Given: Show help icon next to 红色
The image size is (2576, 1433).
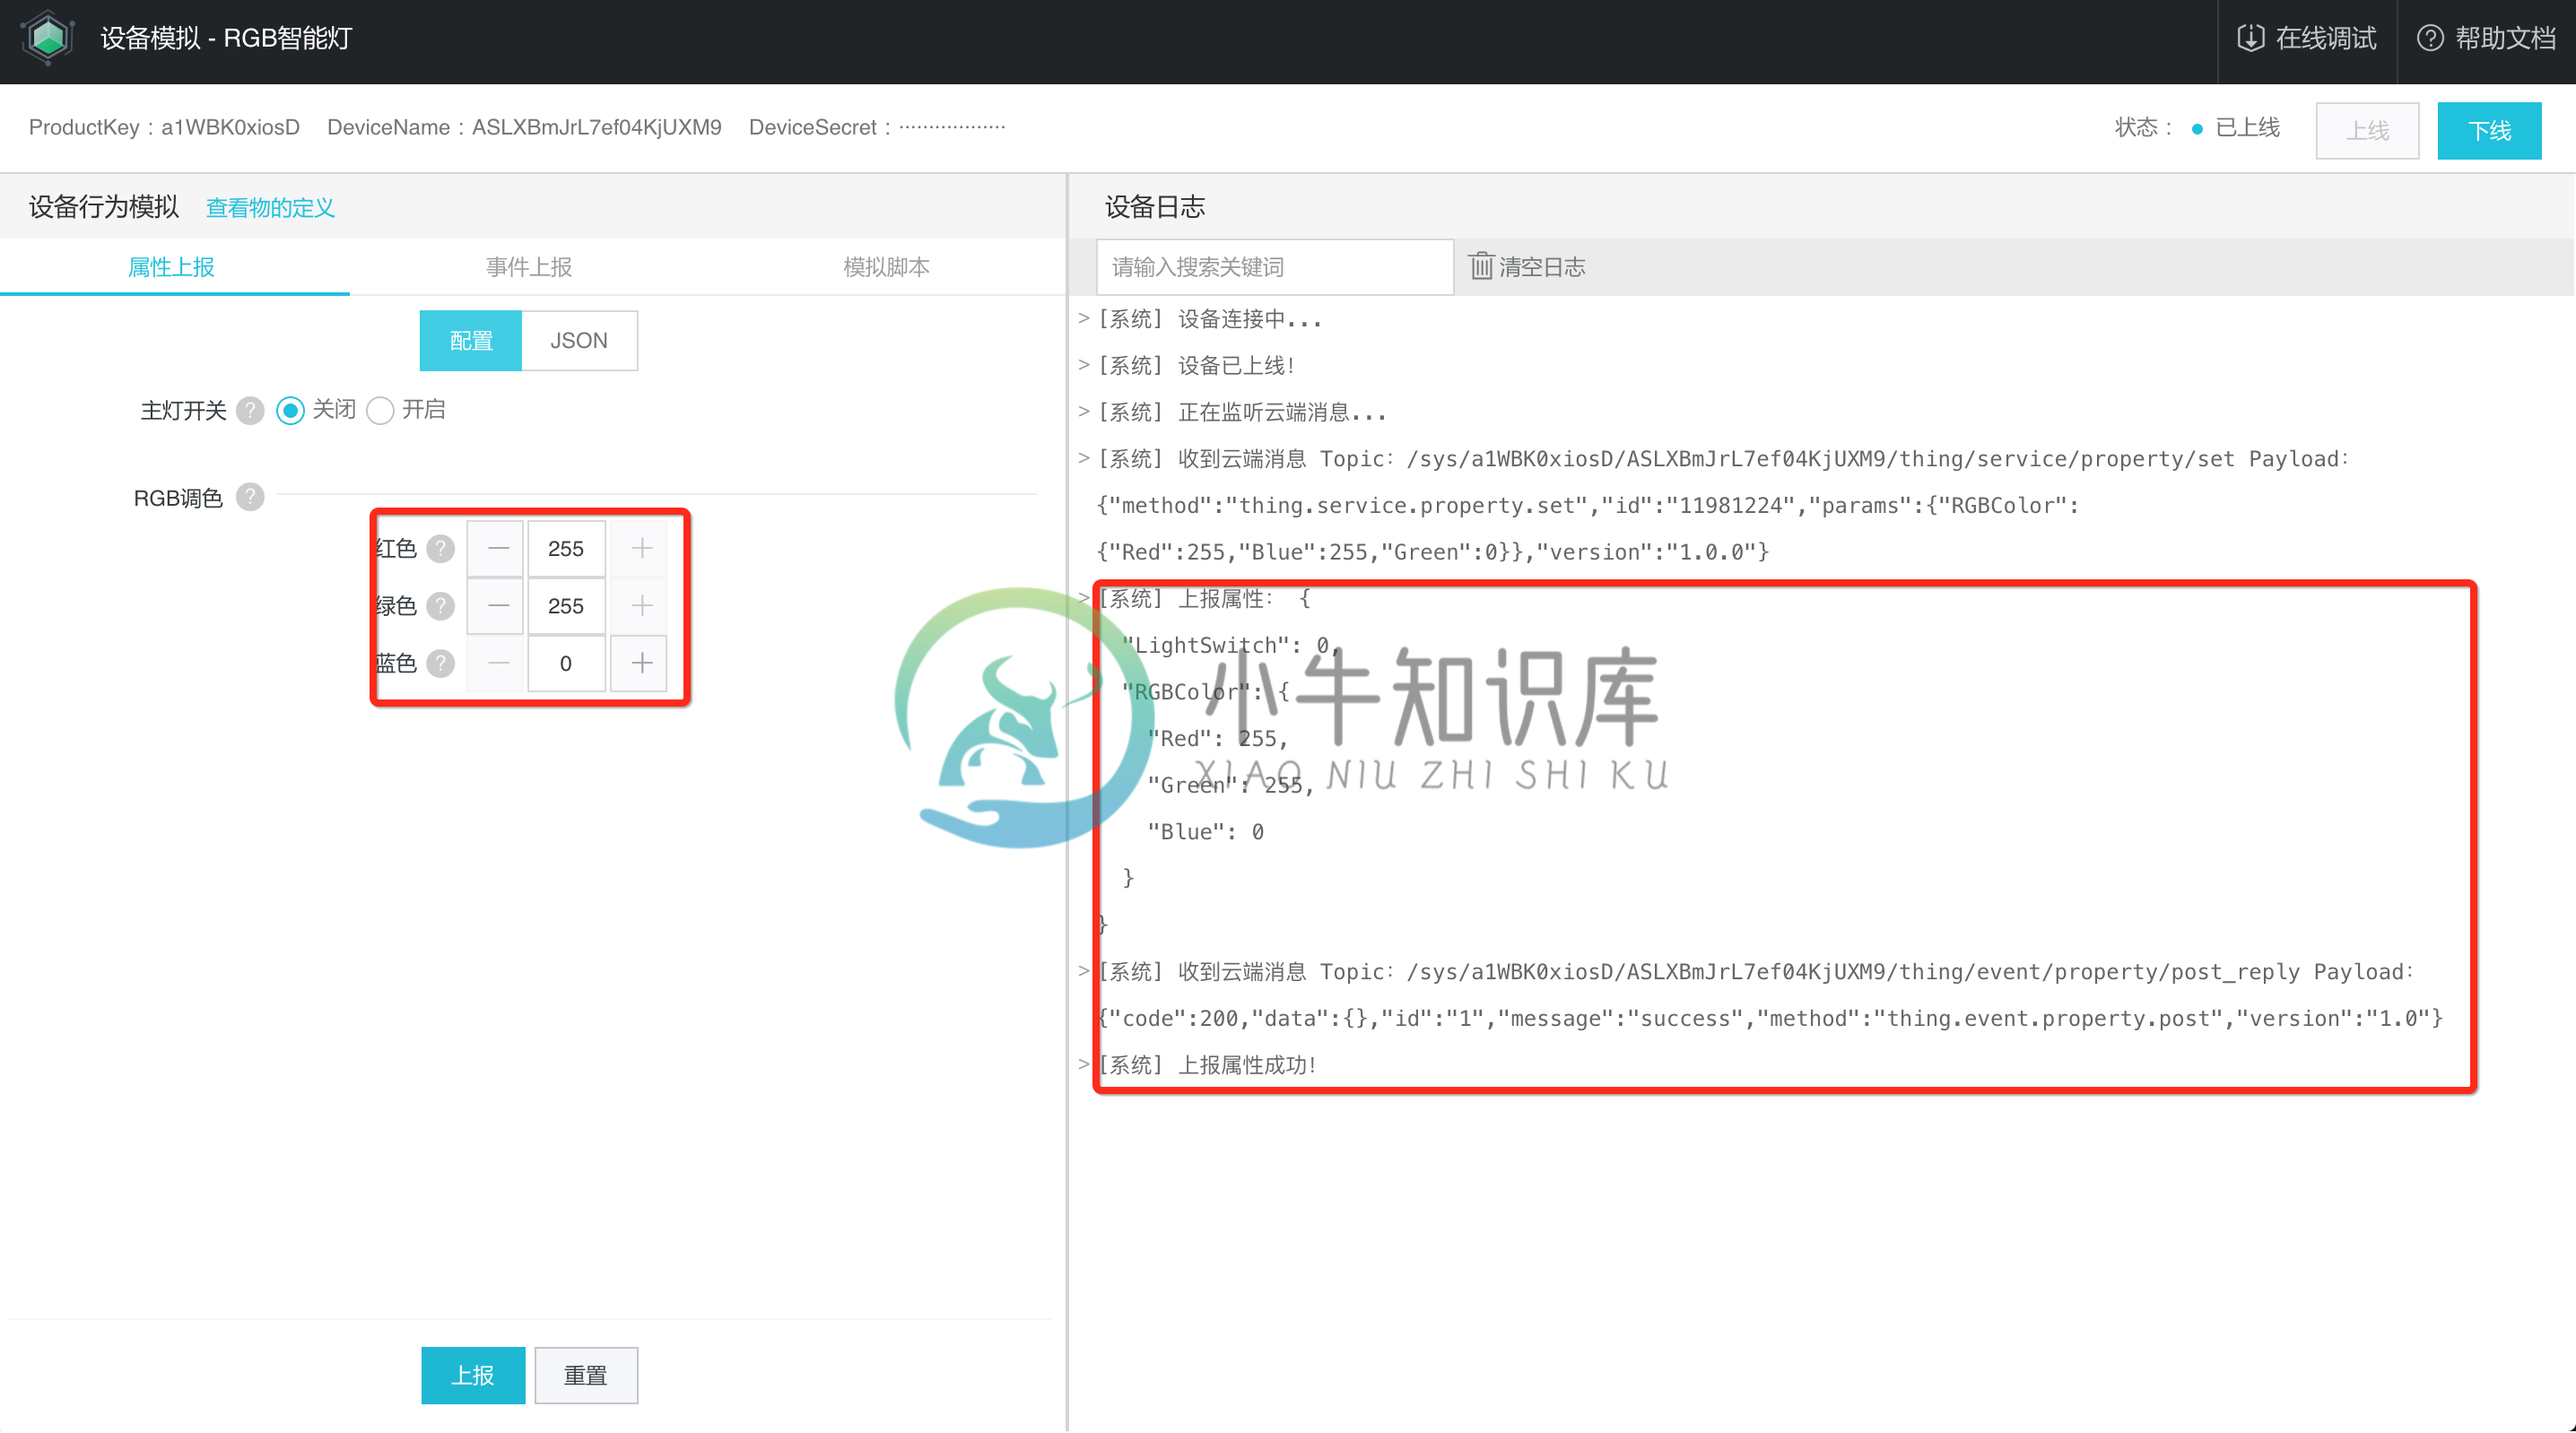Looking at the screenshot, I should point(440,548).
